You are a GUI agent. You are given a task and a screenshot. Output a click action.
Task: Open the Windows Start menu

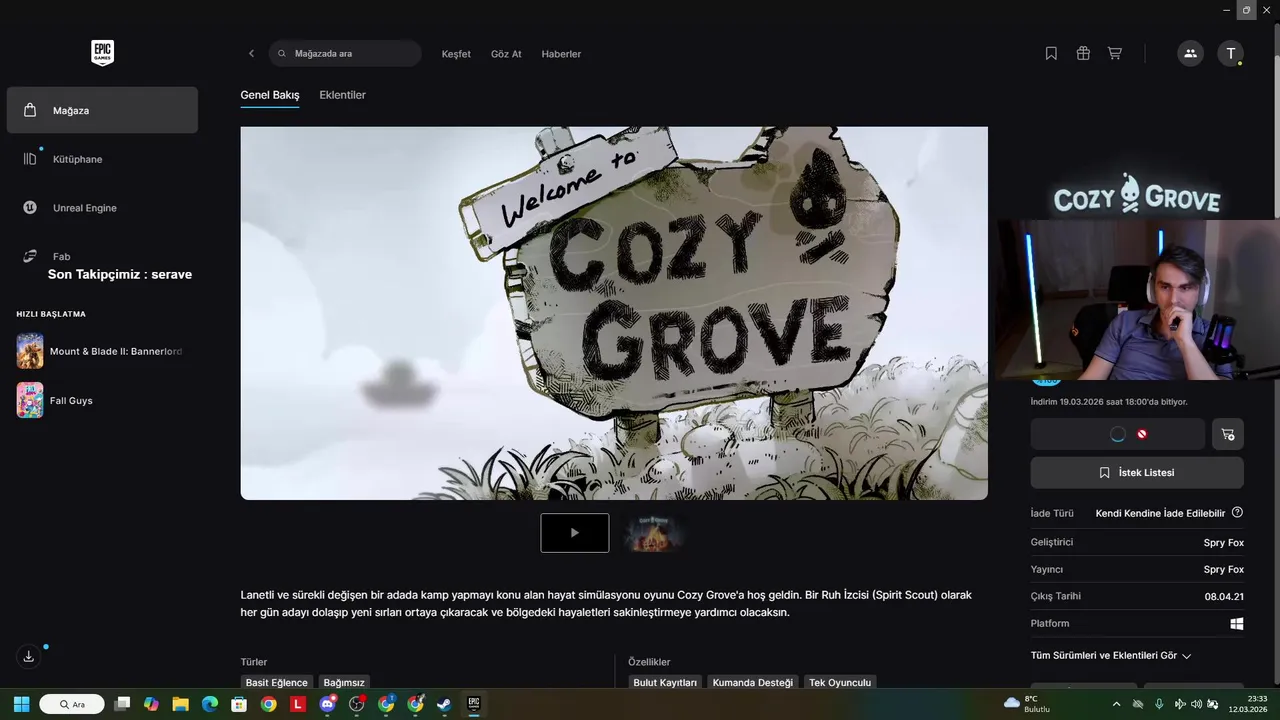point(21,704)
